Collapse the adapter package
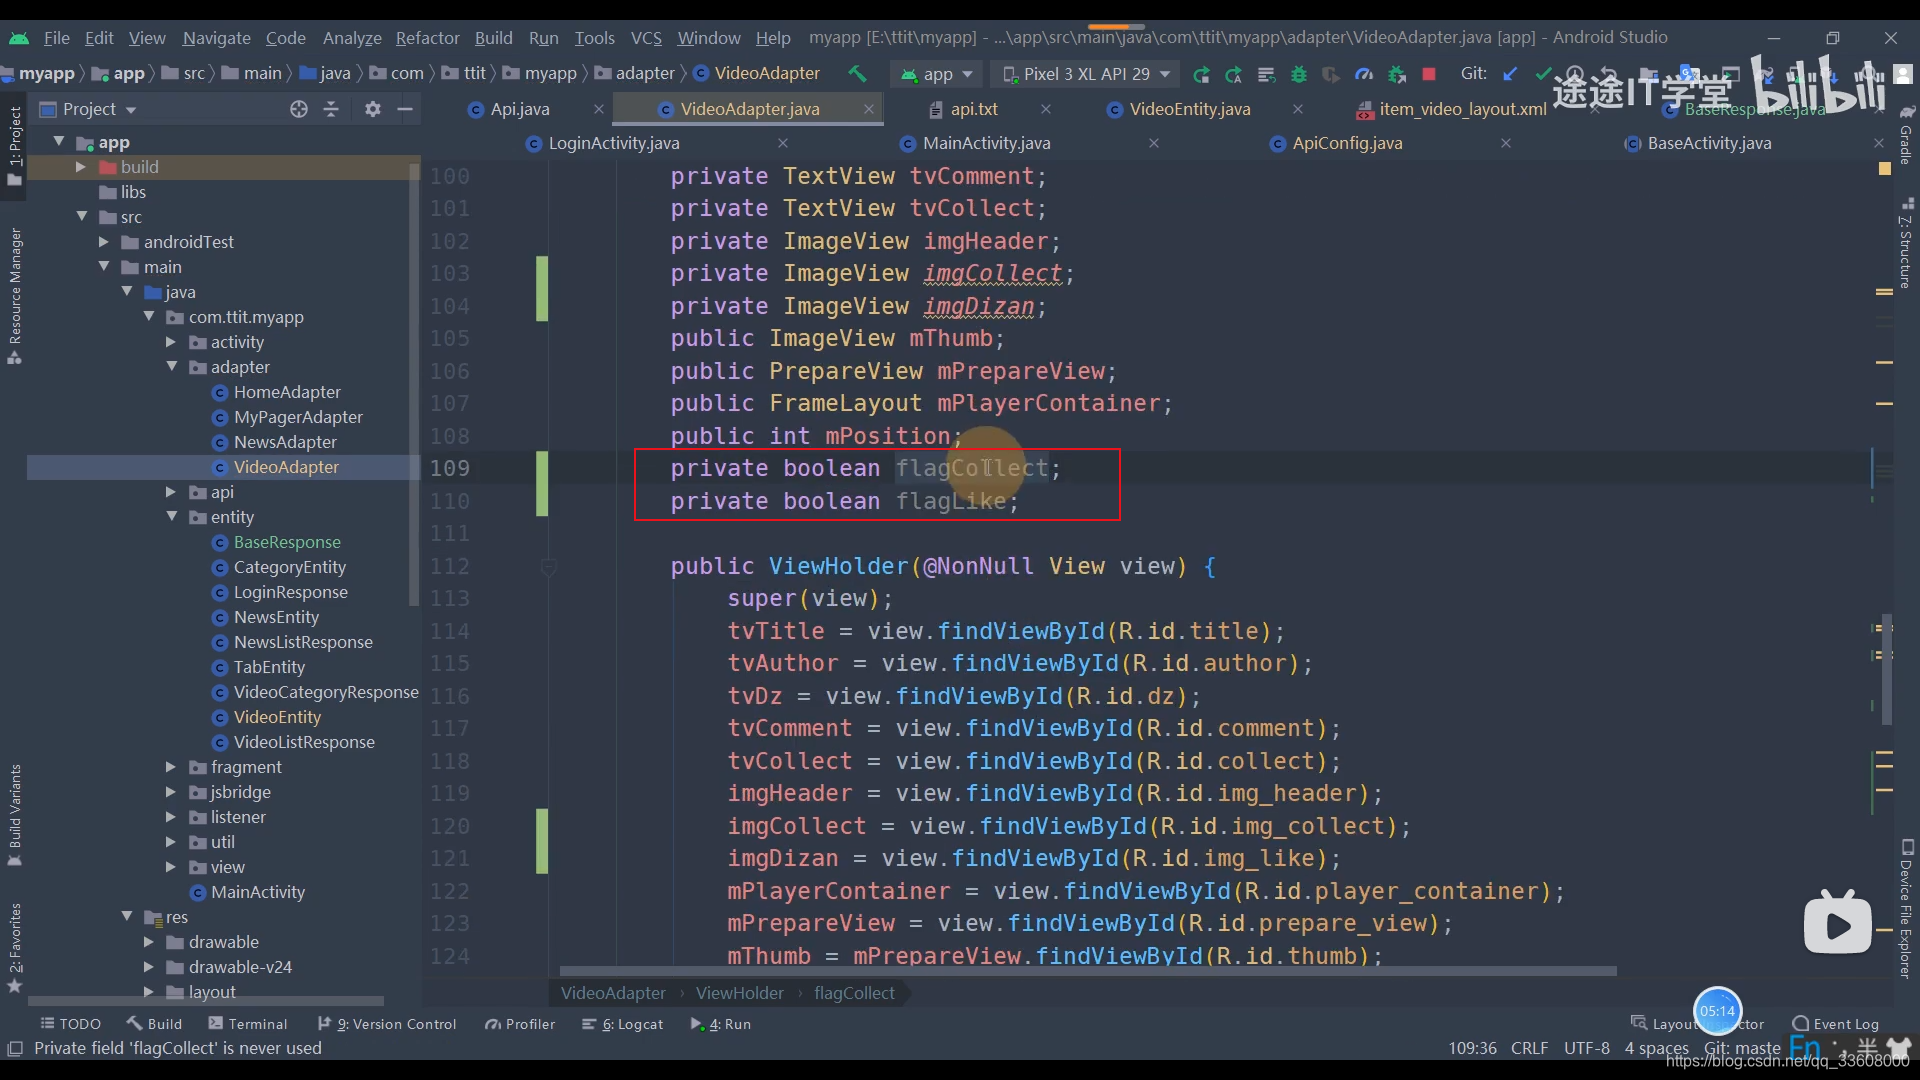1920x1080 pixels. pos(171,367)
